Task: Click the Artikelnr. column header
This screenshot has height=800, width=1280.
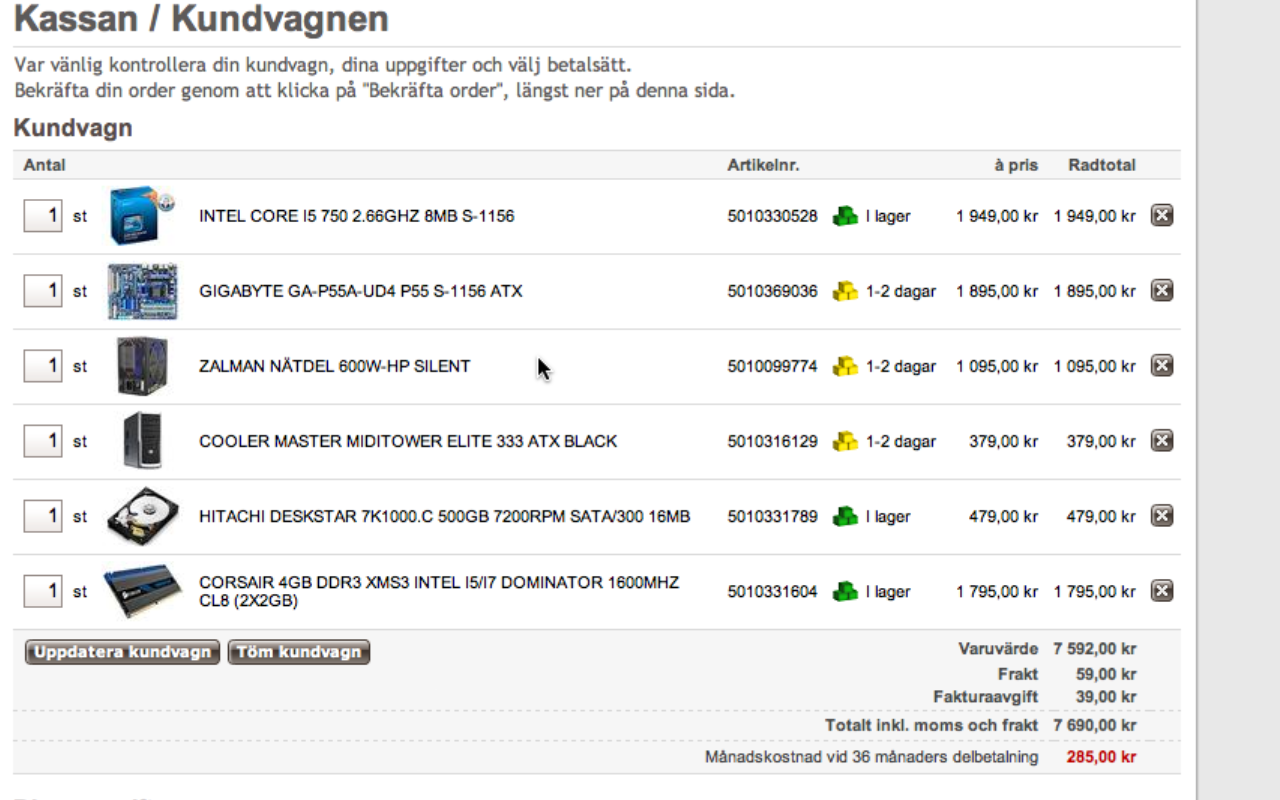Action: pos(764,165)
